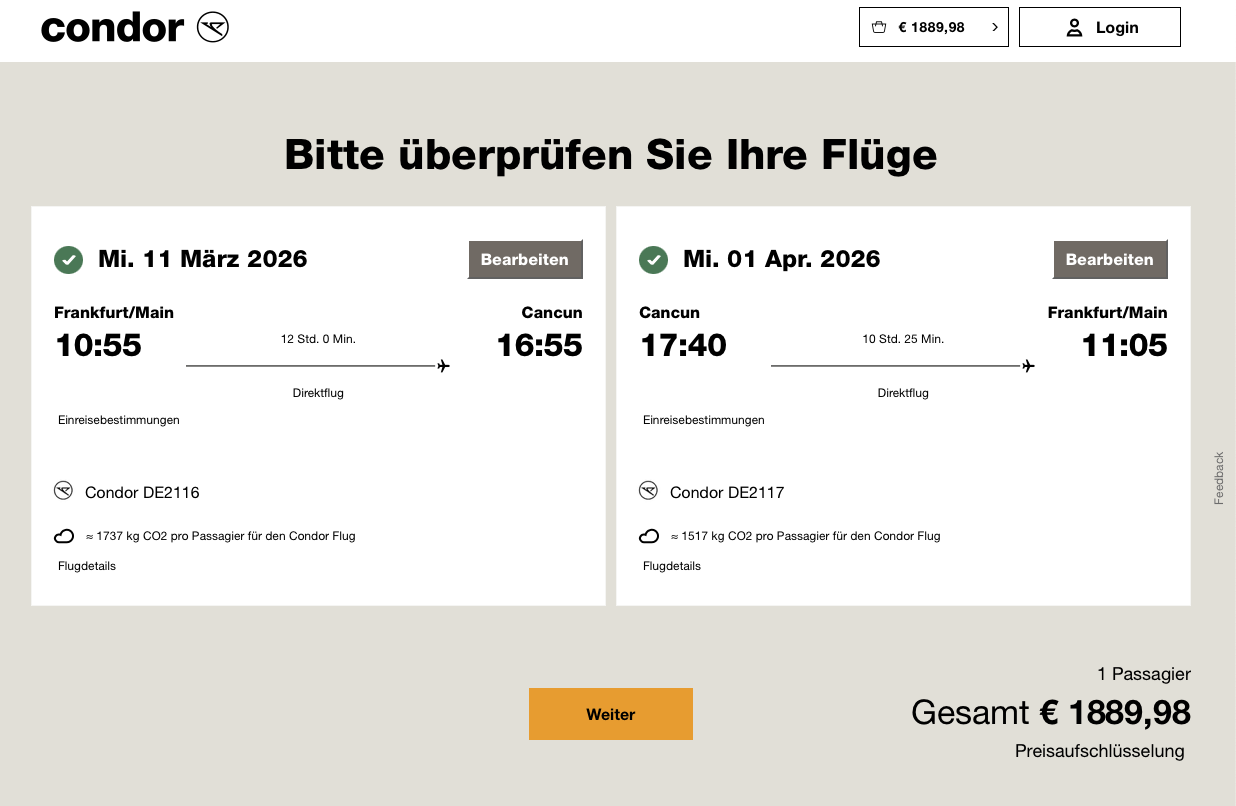Click Condor airline icon next to DE2117
This screenshot has height=806, width=1236.
649,491
